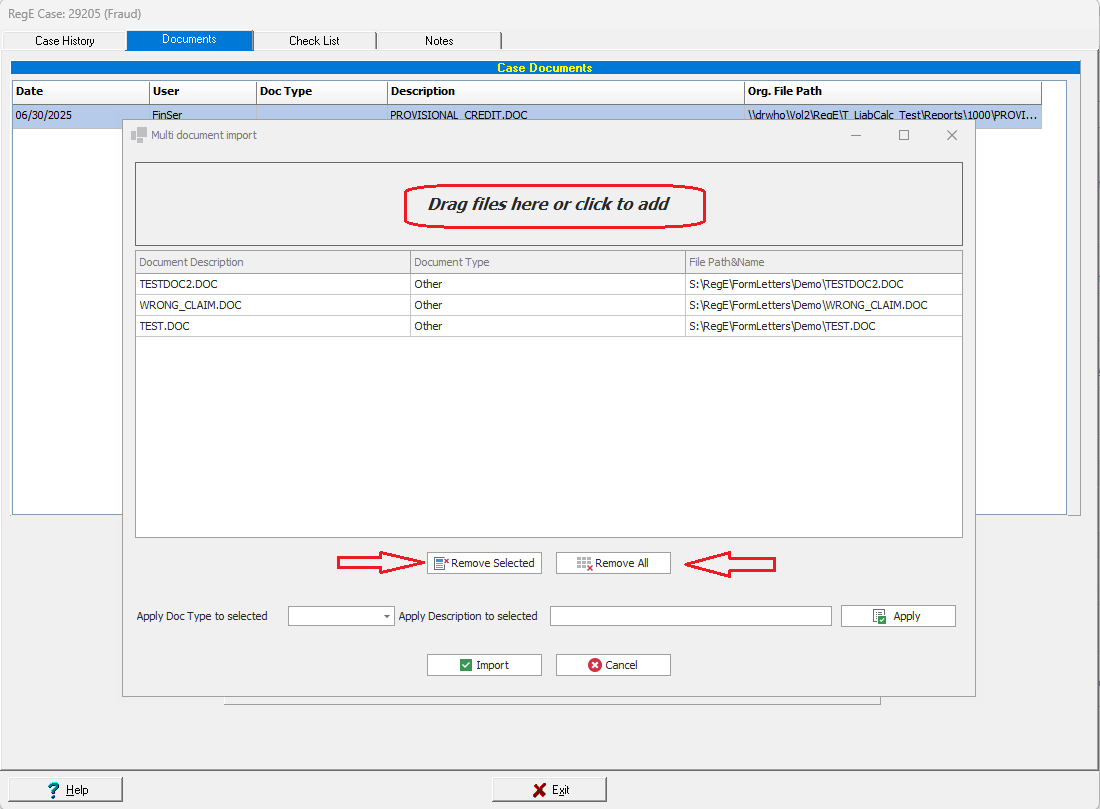Viewport: 1100px width, 809px height.
Task: Click the Import button
Action: (484, 665)
